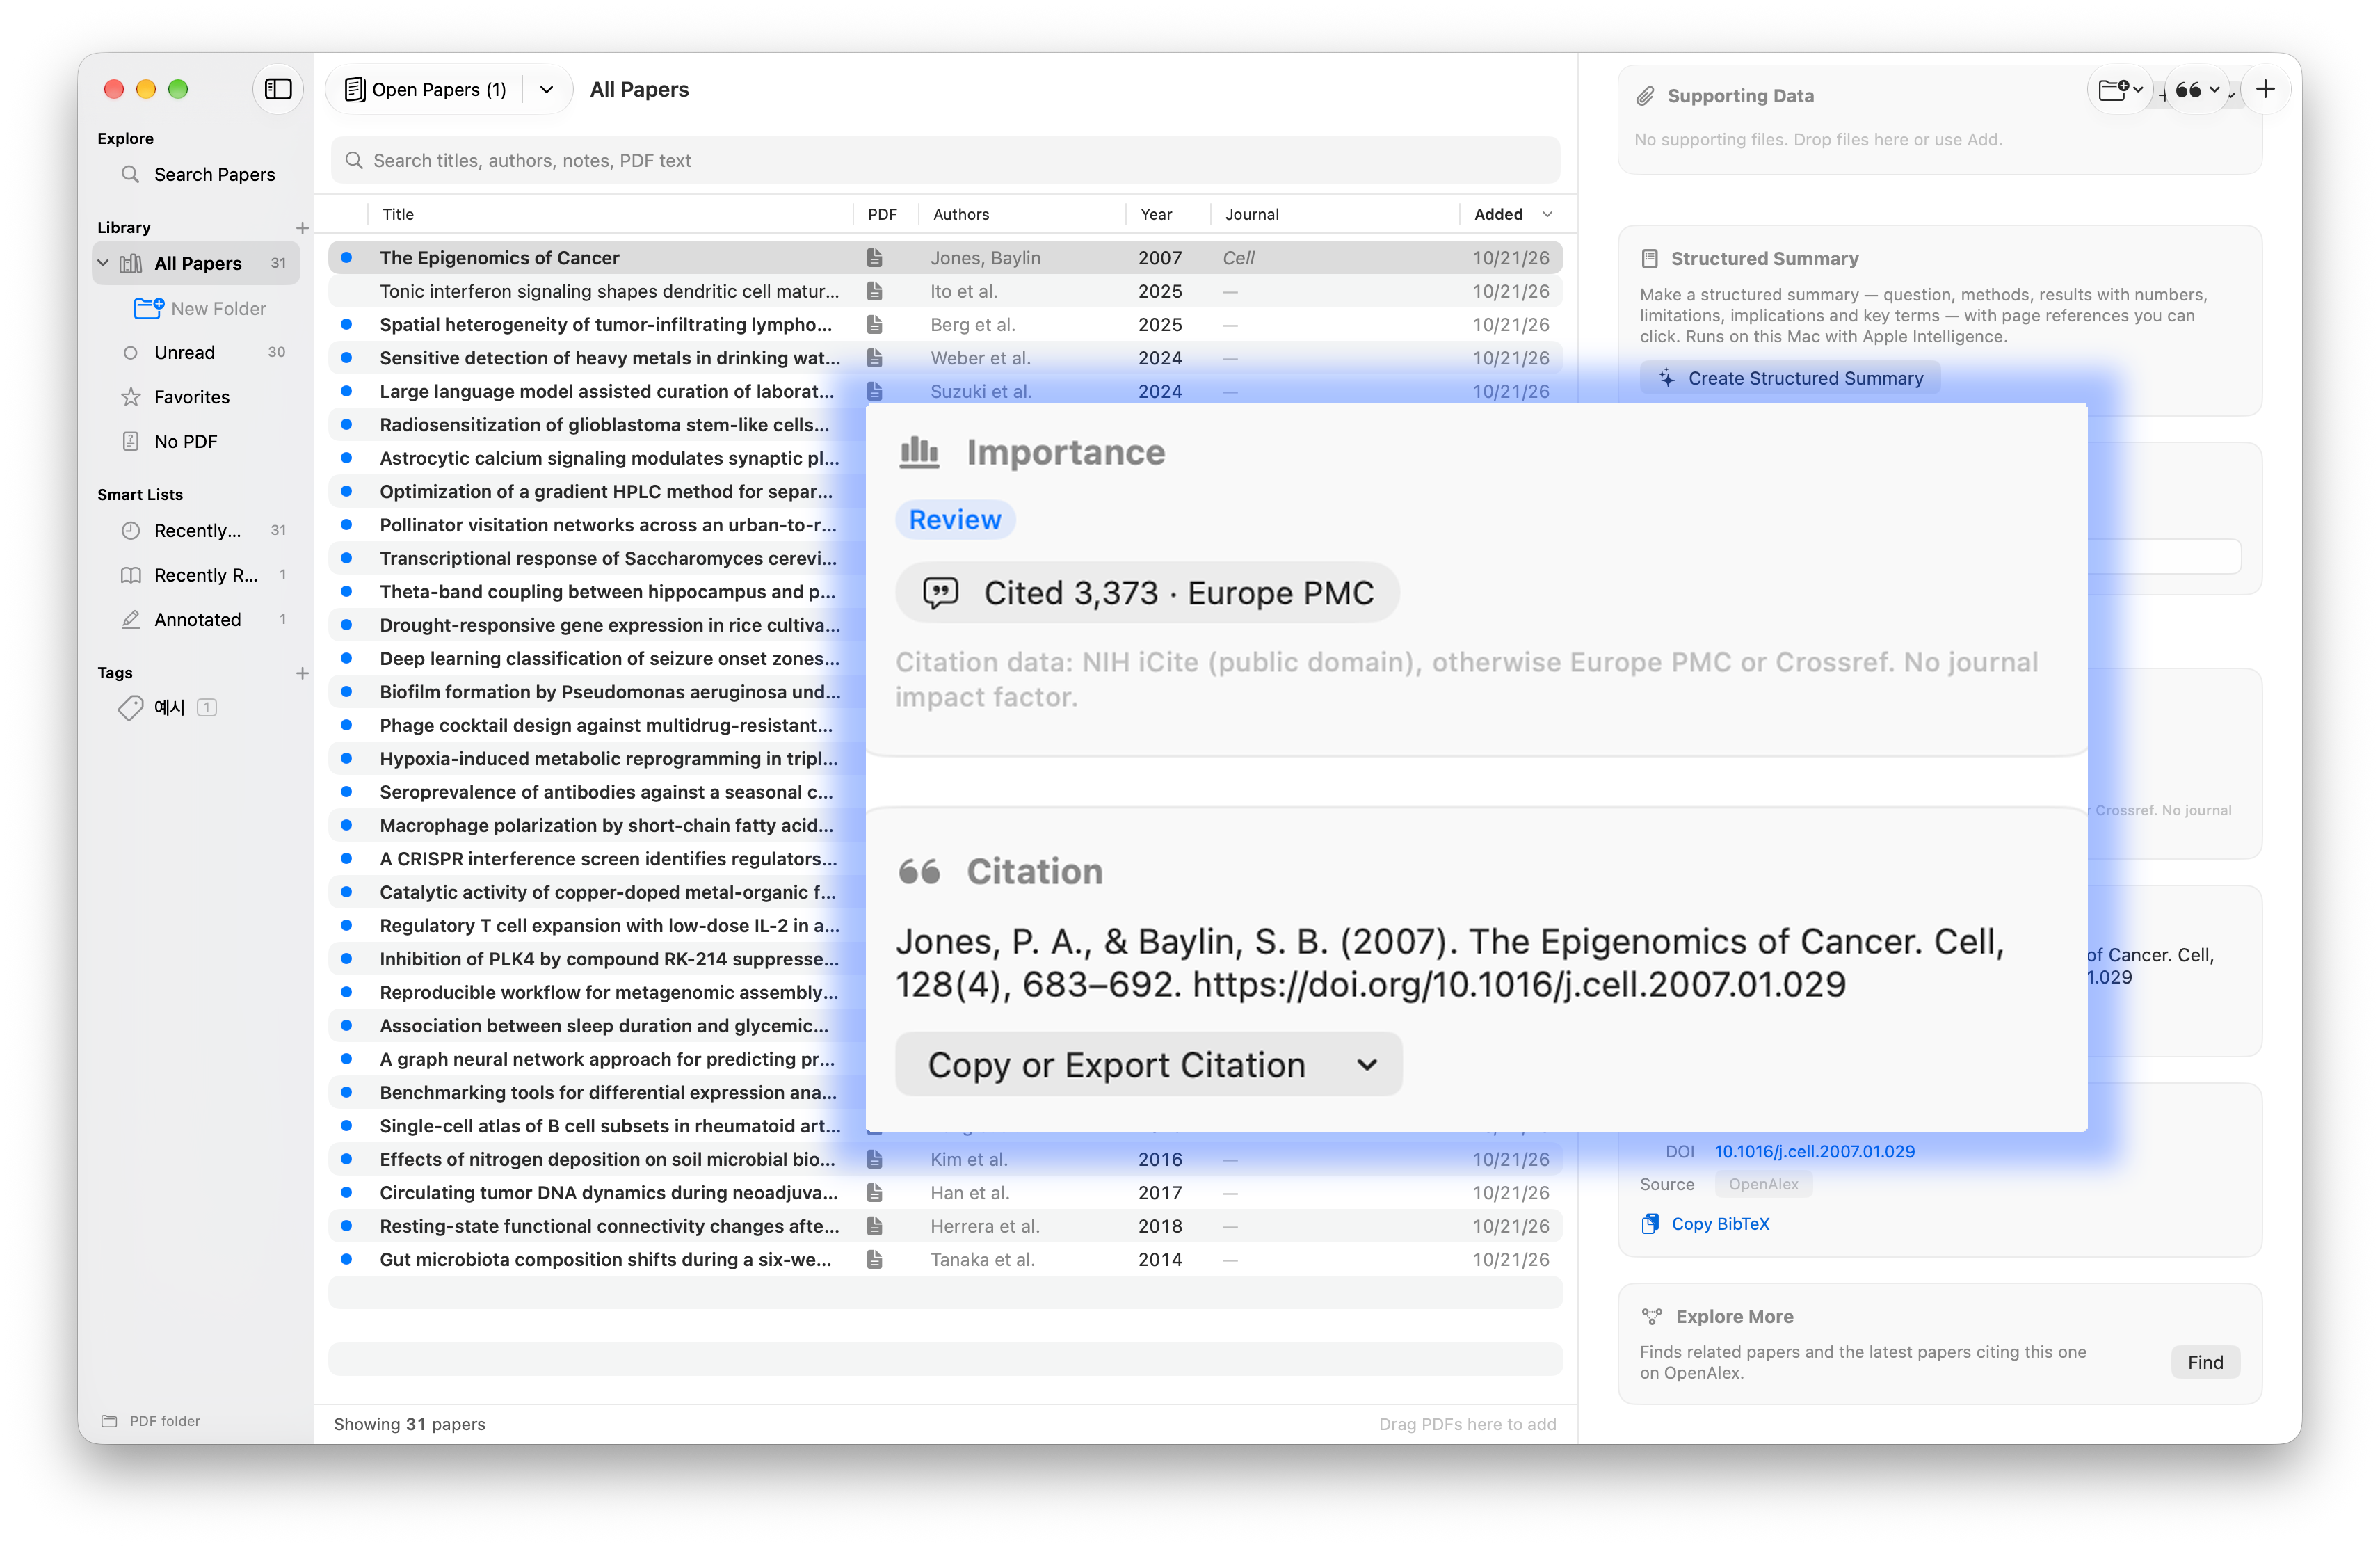Select the 'Tonic interferon signaling shapes dendritic' paper row

(x=945, y=291)
